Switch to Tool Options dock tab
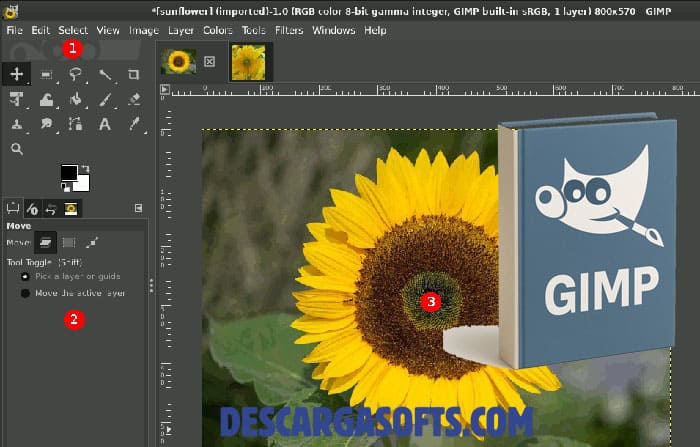 pyautogui.click(x=13, y=209)
